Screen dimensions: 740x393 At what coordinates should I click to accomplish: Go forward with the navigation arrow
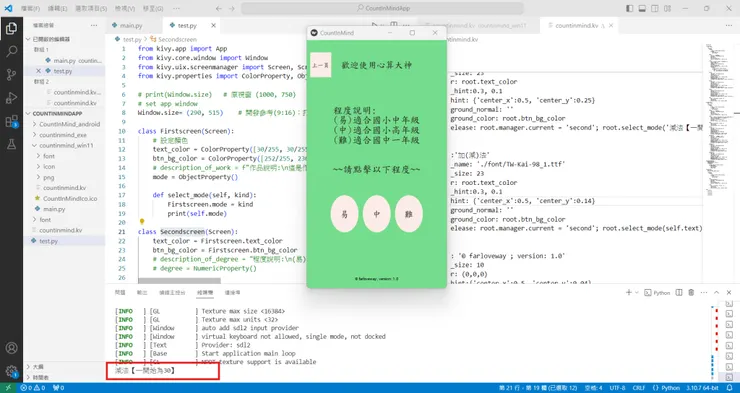tap(231, 8)
